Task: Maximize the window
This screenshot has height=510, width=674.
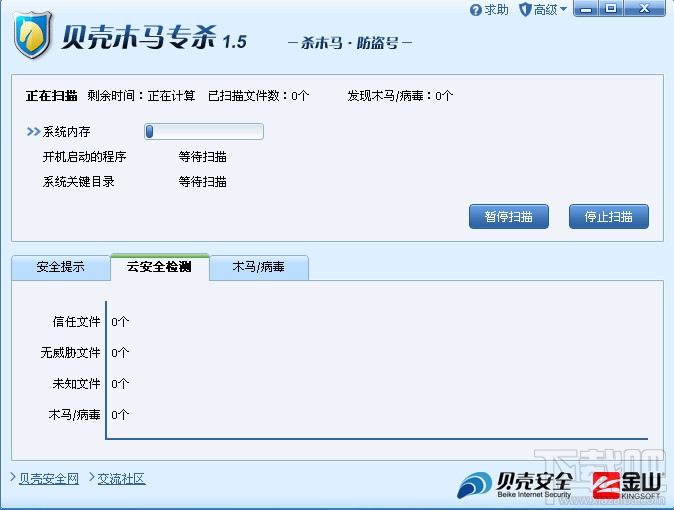Action: pyautogui.click(x=611, y=9)
